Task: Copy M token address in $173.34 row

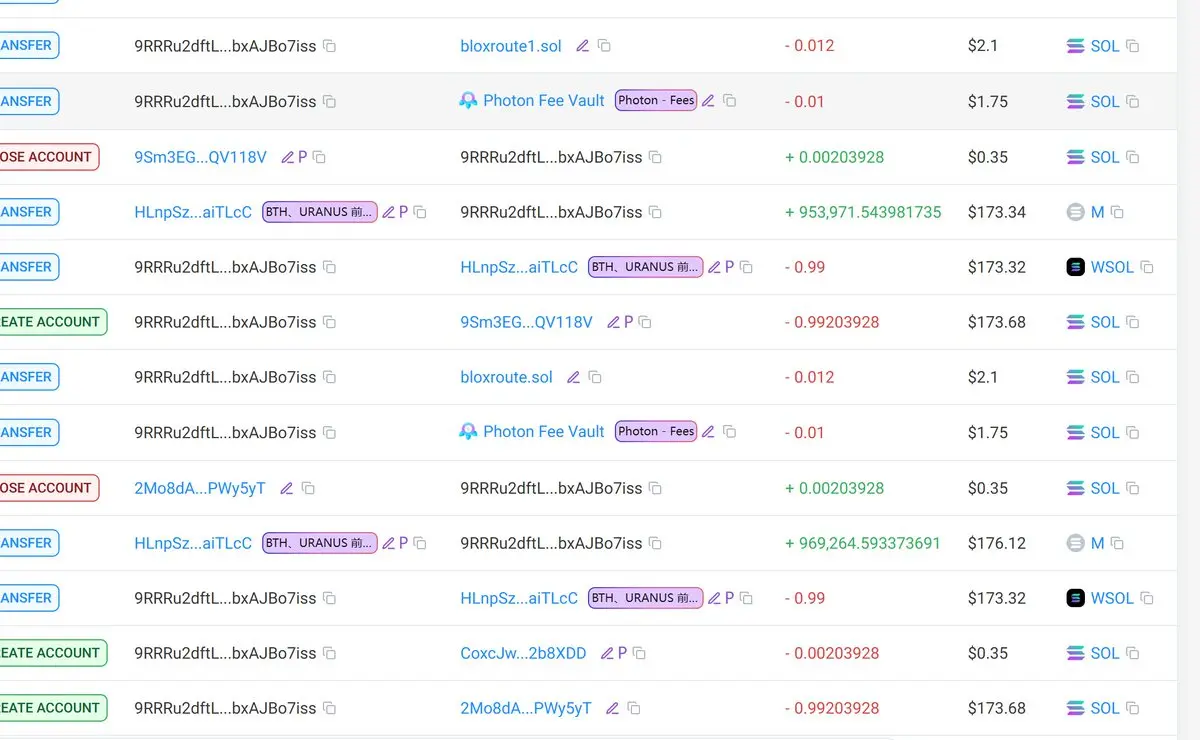Action: (1117, 212)
